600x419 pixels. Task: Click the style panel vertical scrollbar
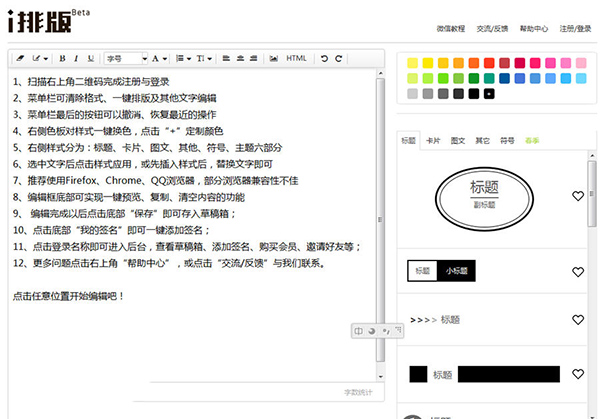[592, 194]
